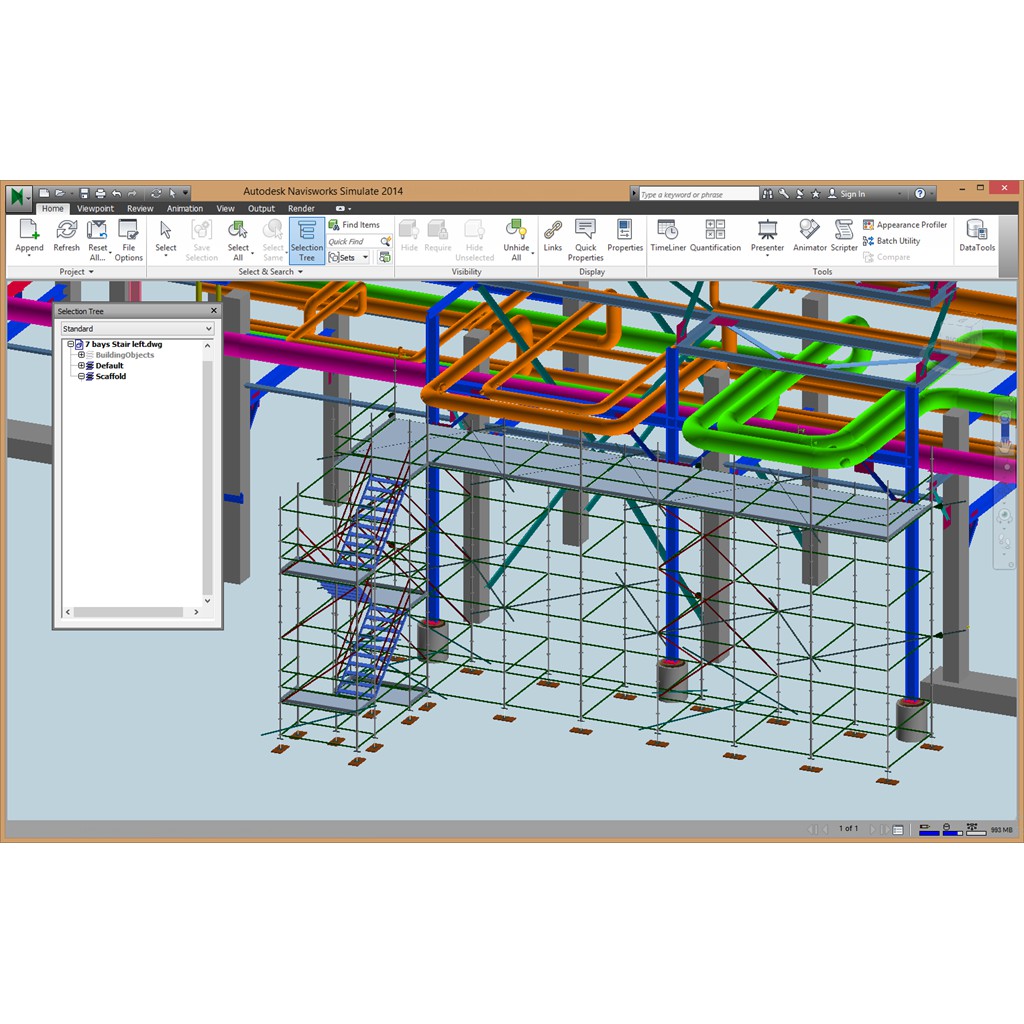
Task: Click the Favorites star icon
Action: pyautogui.click(x=816, y=194)
